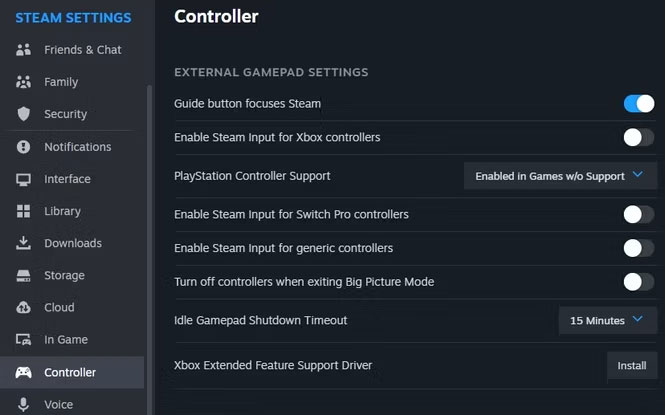Disable Guide button focuses Steam toggle
Viewport: 665px width, 415px height.
pyautogui.click(x=638, y=103)
